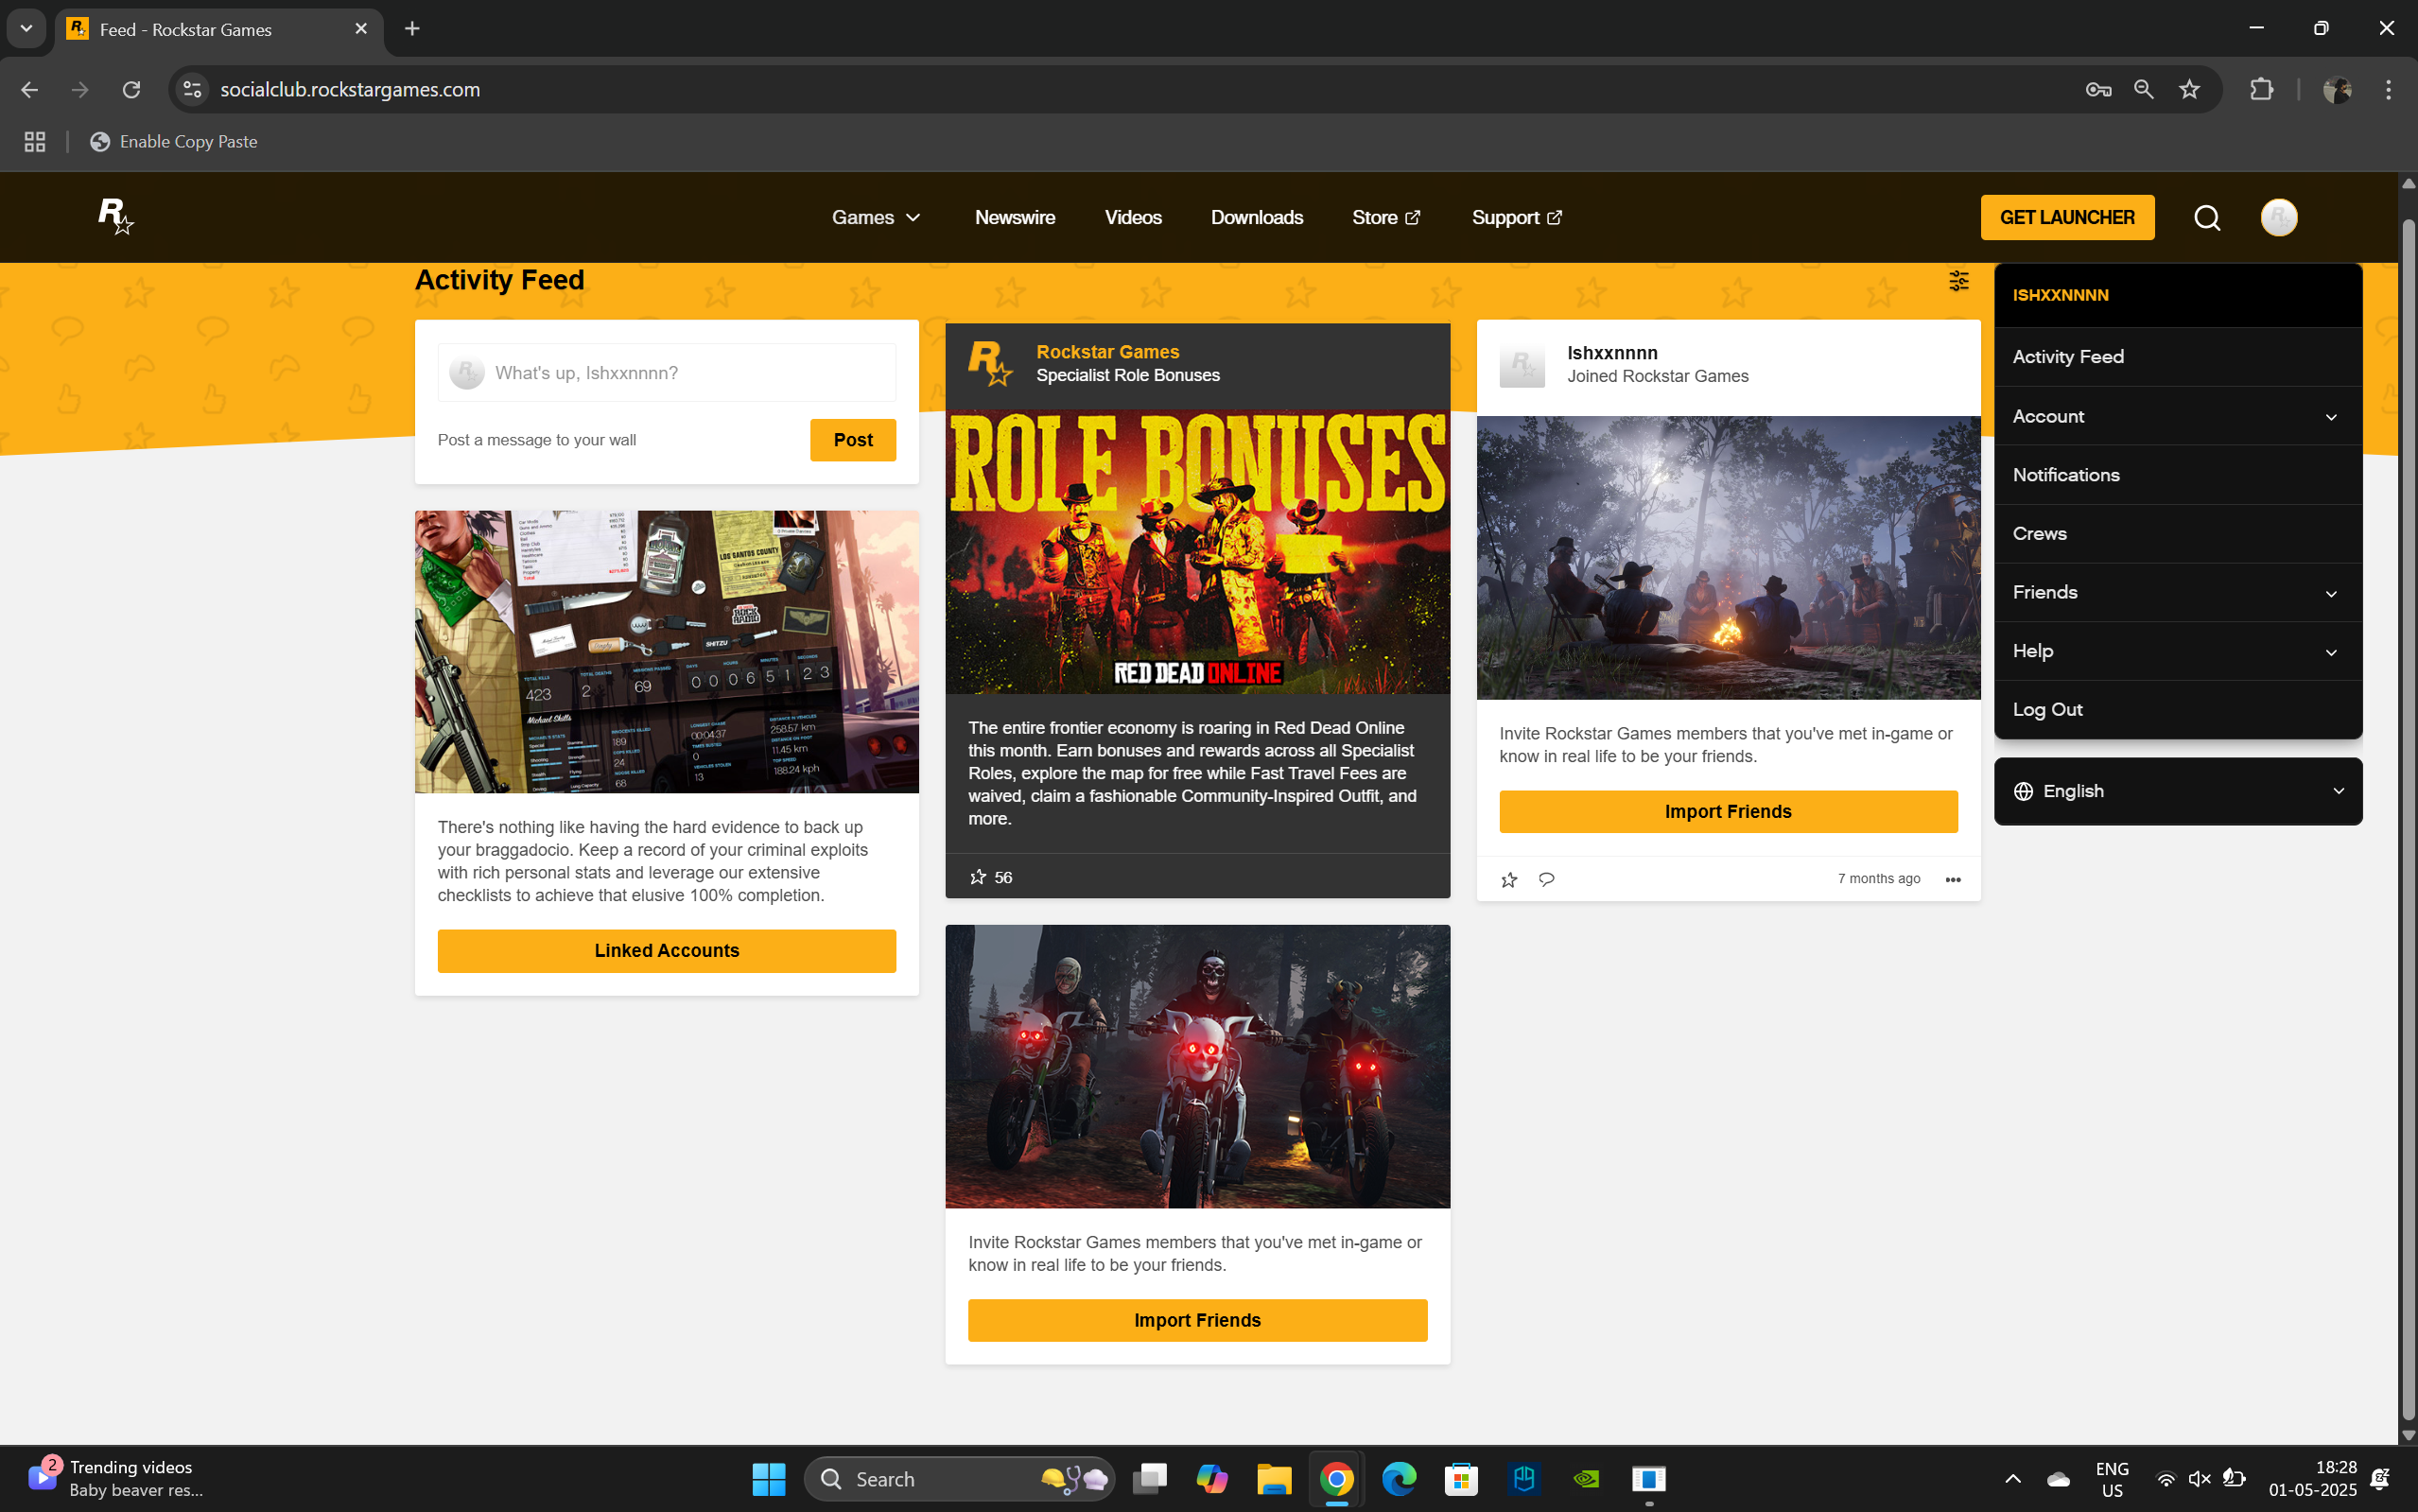The height and width of the screenshot is (1512, 2418).
Task: Select Log Out in the profile menu
Action: (2047, 709)
